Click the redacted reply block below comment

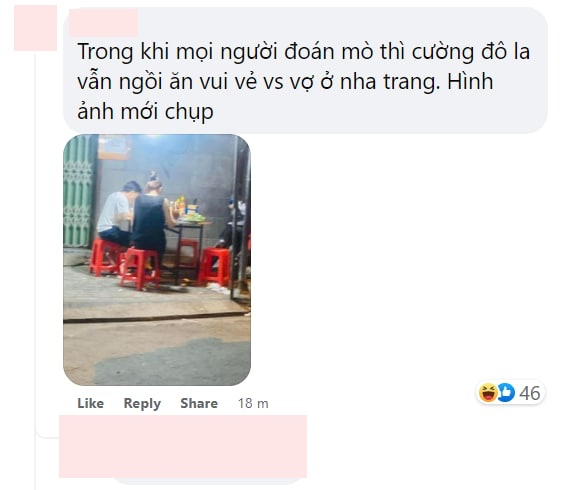(x=183, y=446)
